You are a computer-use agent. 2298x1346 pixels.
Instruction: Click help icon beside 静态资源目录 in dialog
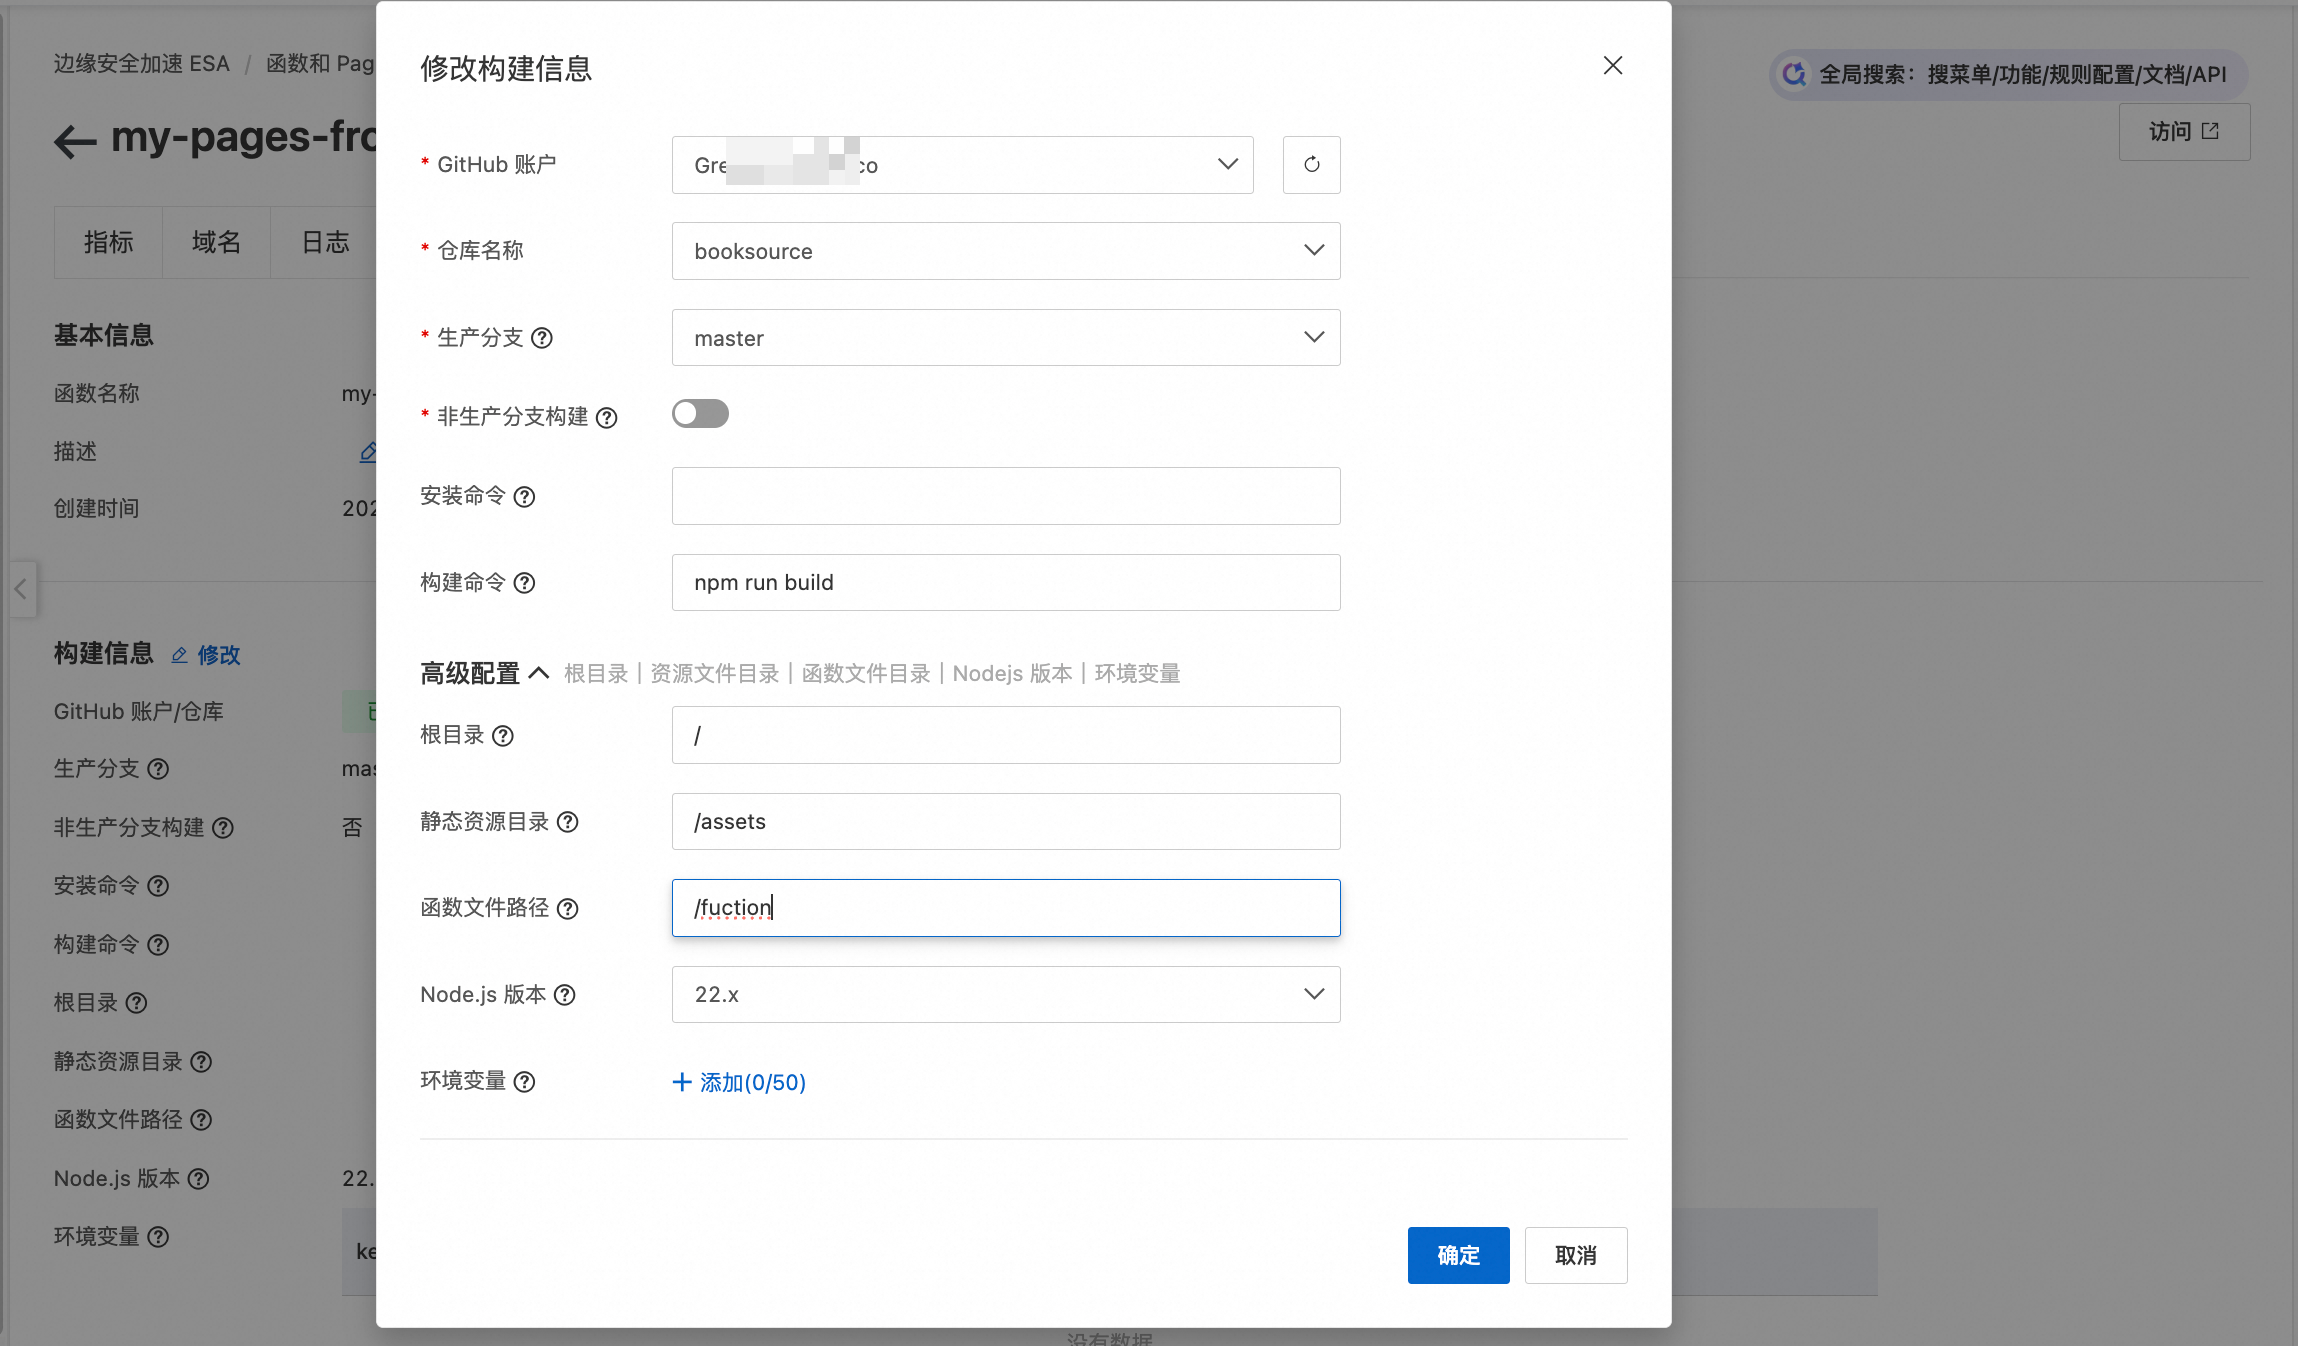567,822
